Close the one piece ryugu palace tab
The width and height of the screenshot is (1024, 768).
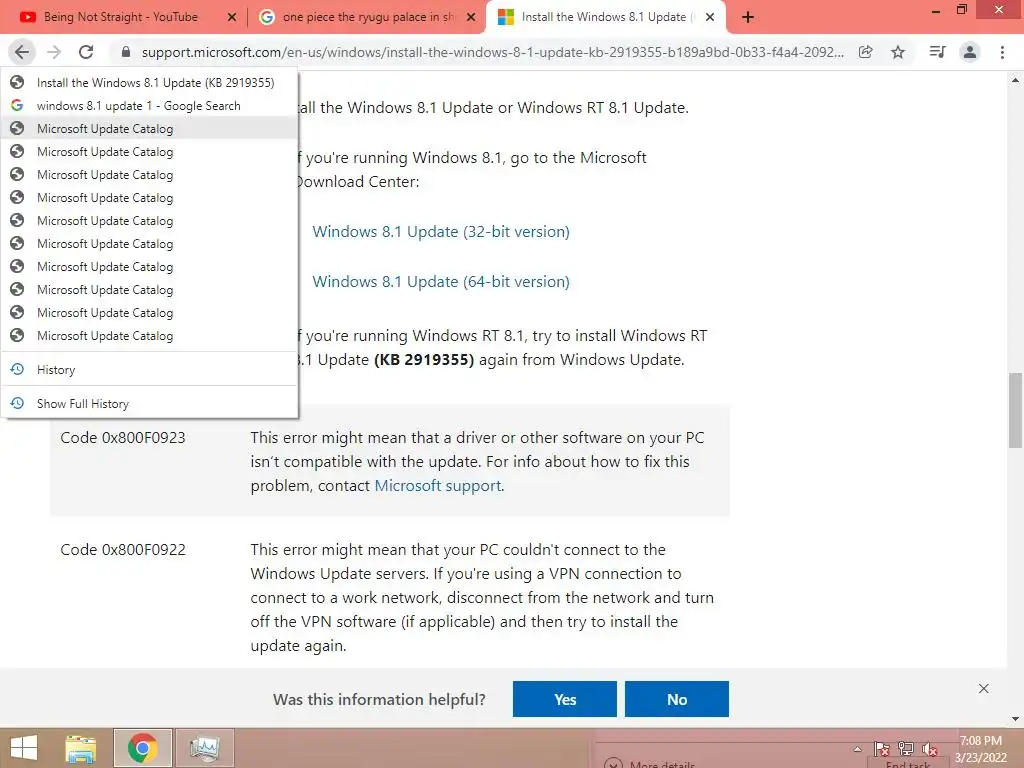coord(471,17)
